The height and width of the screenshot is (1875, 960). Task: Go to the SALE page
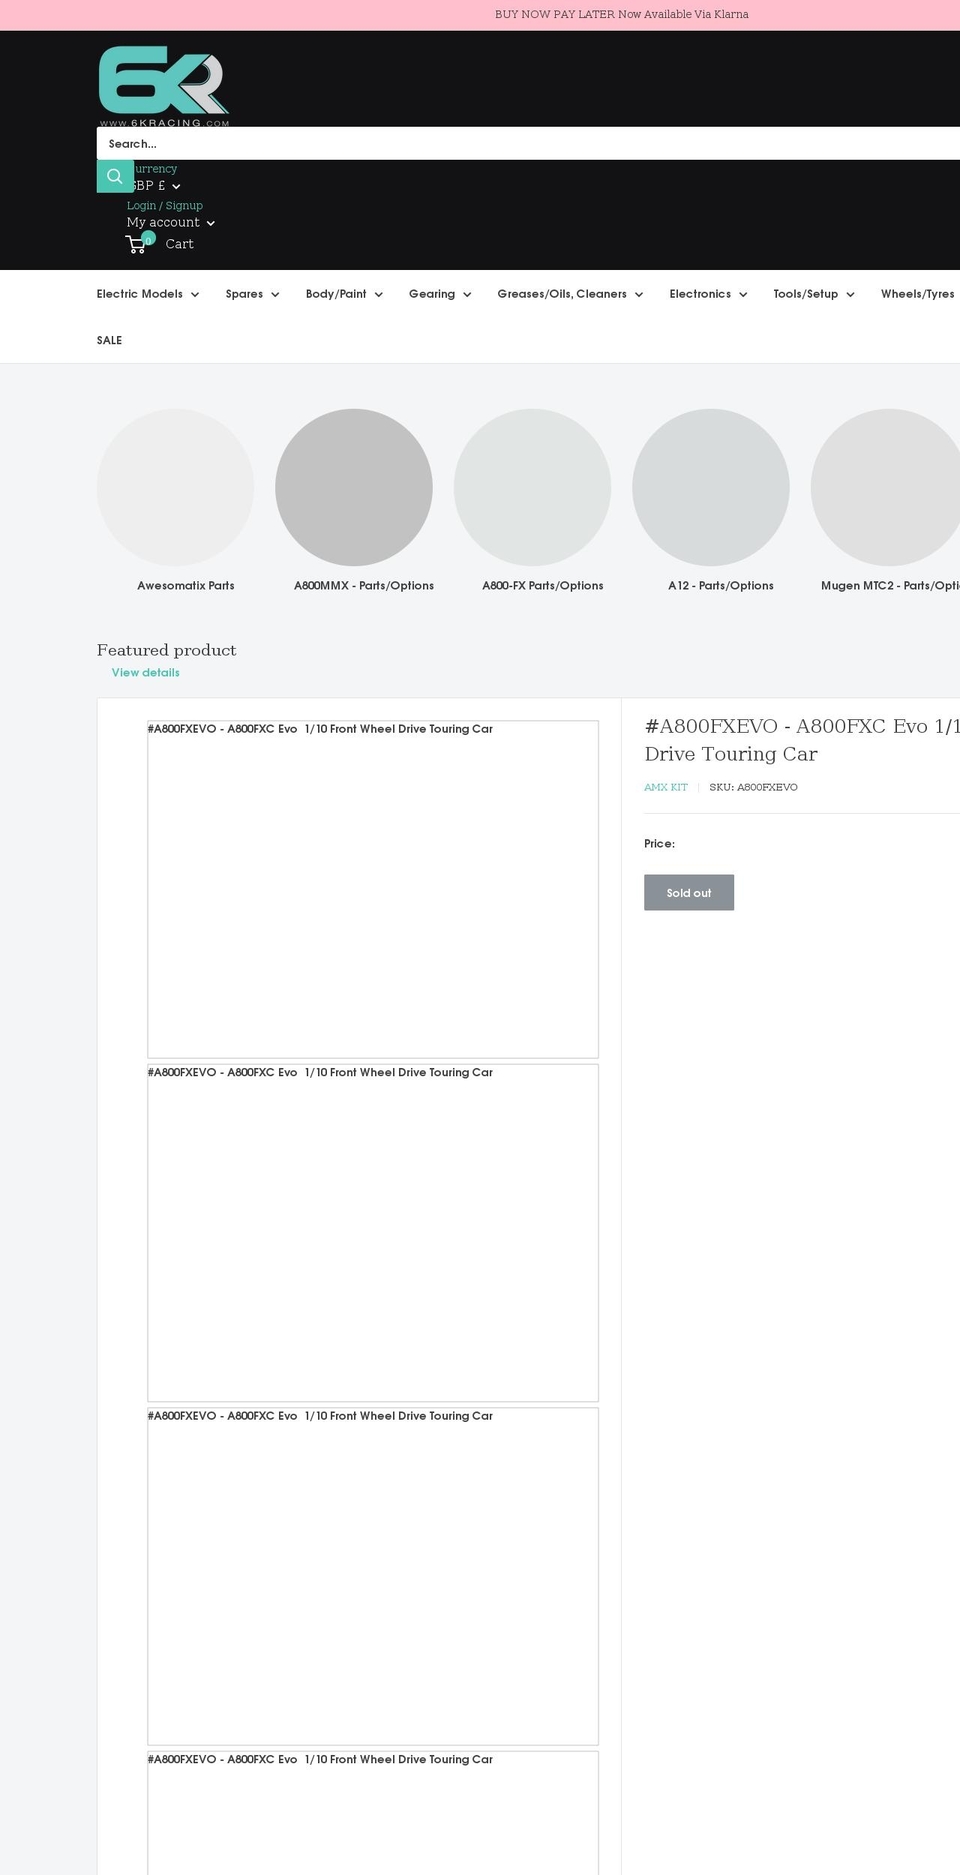coord(109,340)
